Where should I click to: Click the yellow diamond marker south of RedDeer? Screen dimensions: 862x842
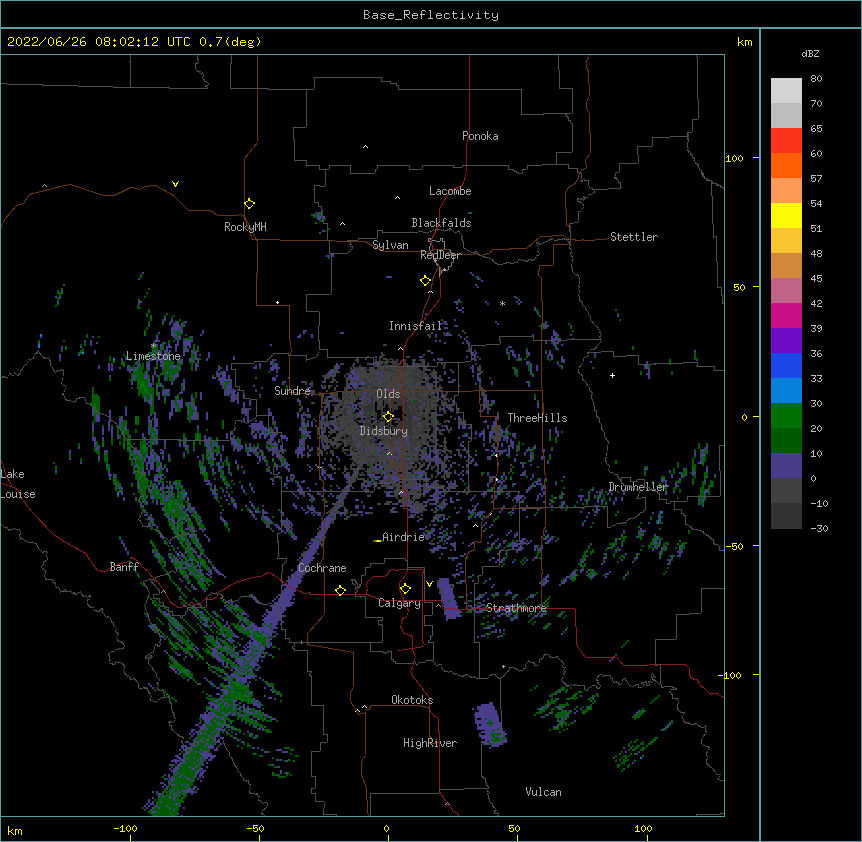426,281
